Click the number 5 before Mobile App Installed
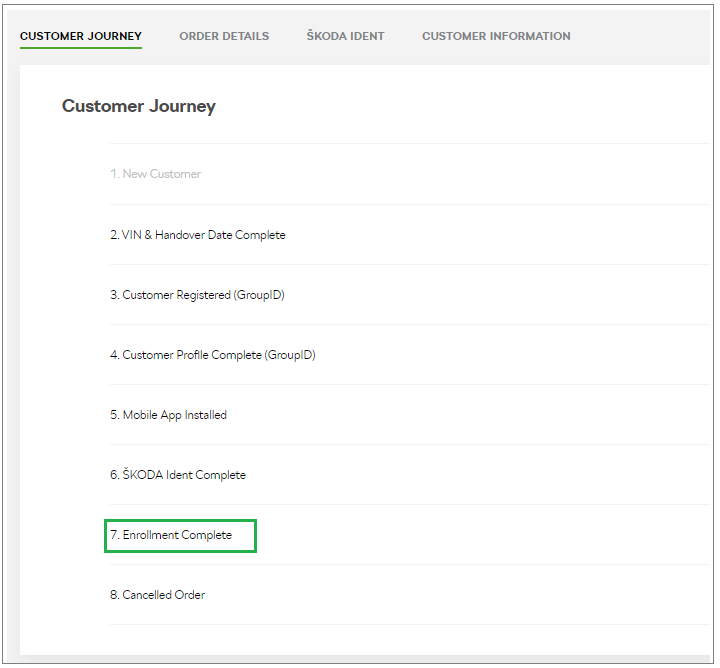720x668 pixels. click(x=114, y=415)
